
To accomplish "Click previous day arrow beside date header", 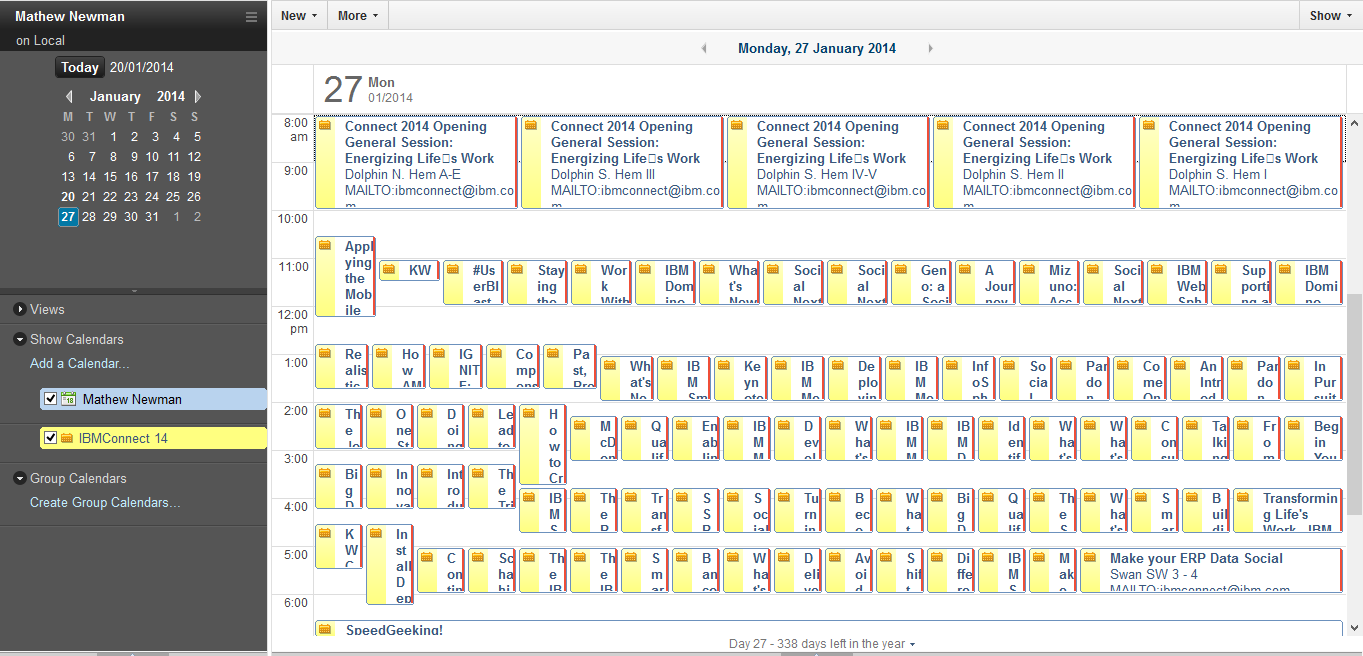I will (704, 48).
